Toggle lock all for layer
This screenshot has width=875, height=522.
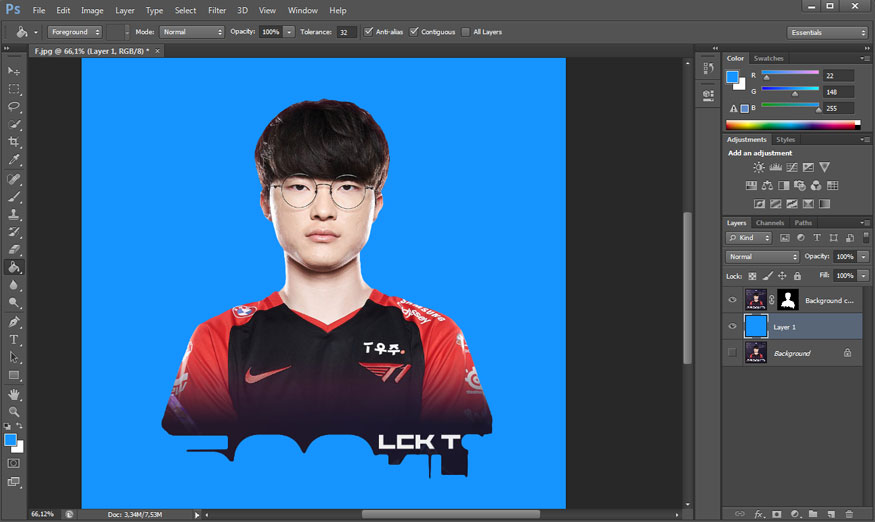click(x=797, y=276)
